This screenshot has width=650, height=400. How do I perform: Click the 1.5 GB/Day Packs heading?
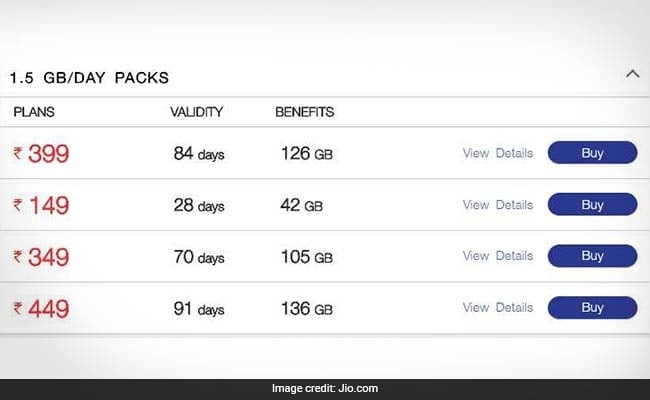pyautogui.click(x=89, y=77)
